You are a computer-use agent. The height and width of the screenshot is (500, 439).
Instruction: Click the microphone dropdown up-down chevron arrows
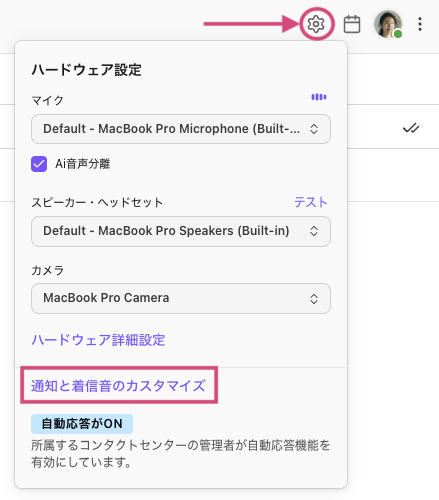(x=314, y=129)
